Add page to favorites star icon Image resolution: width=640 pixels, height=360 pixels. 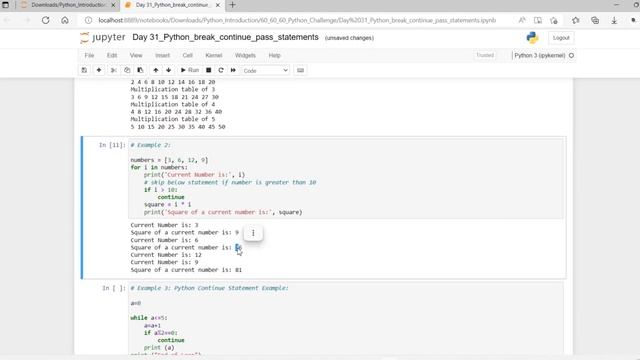553,20
